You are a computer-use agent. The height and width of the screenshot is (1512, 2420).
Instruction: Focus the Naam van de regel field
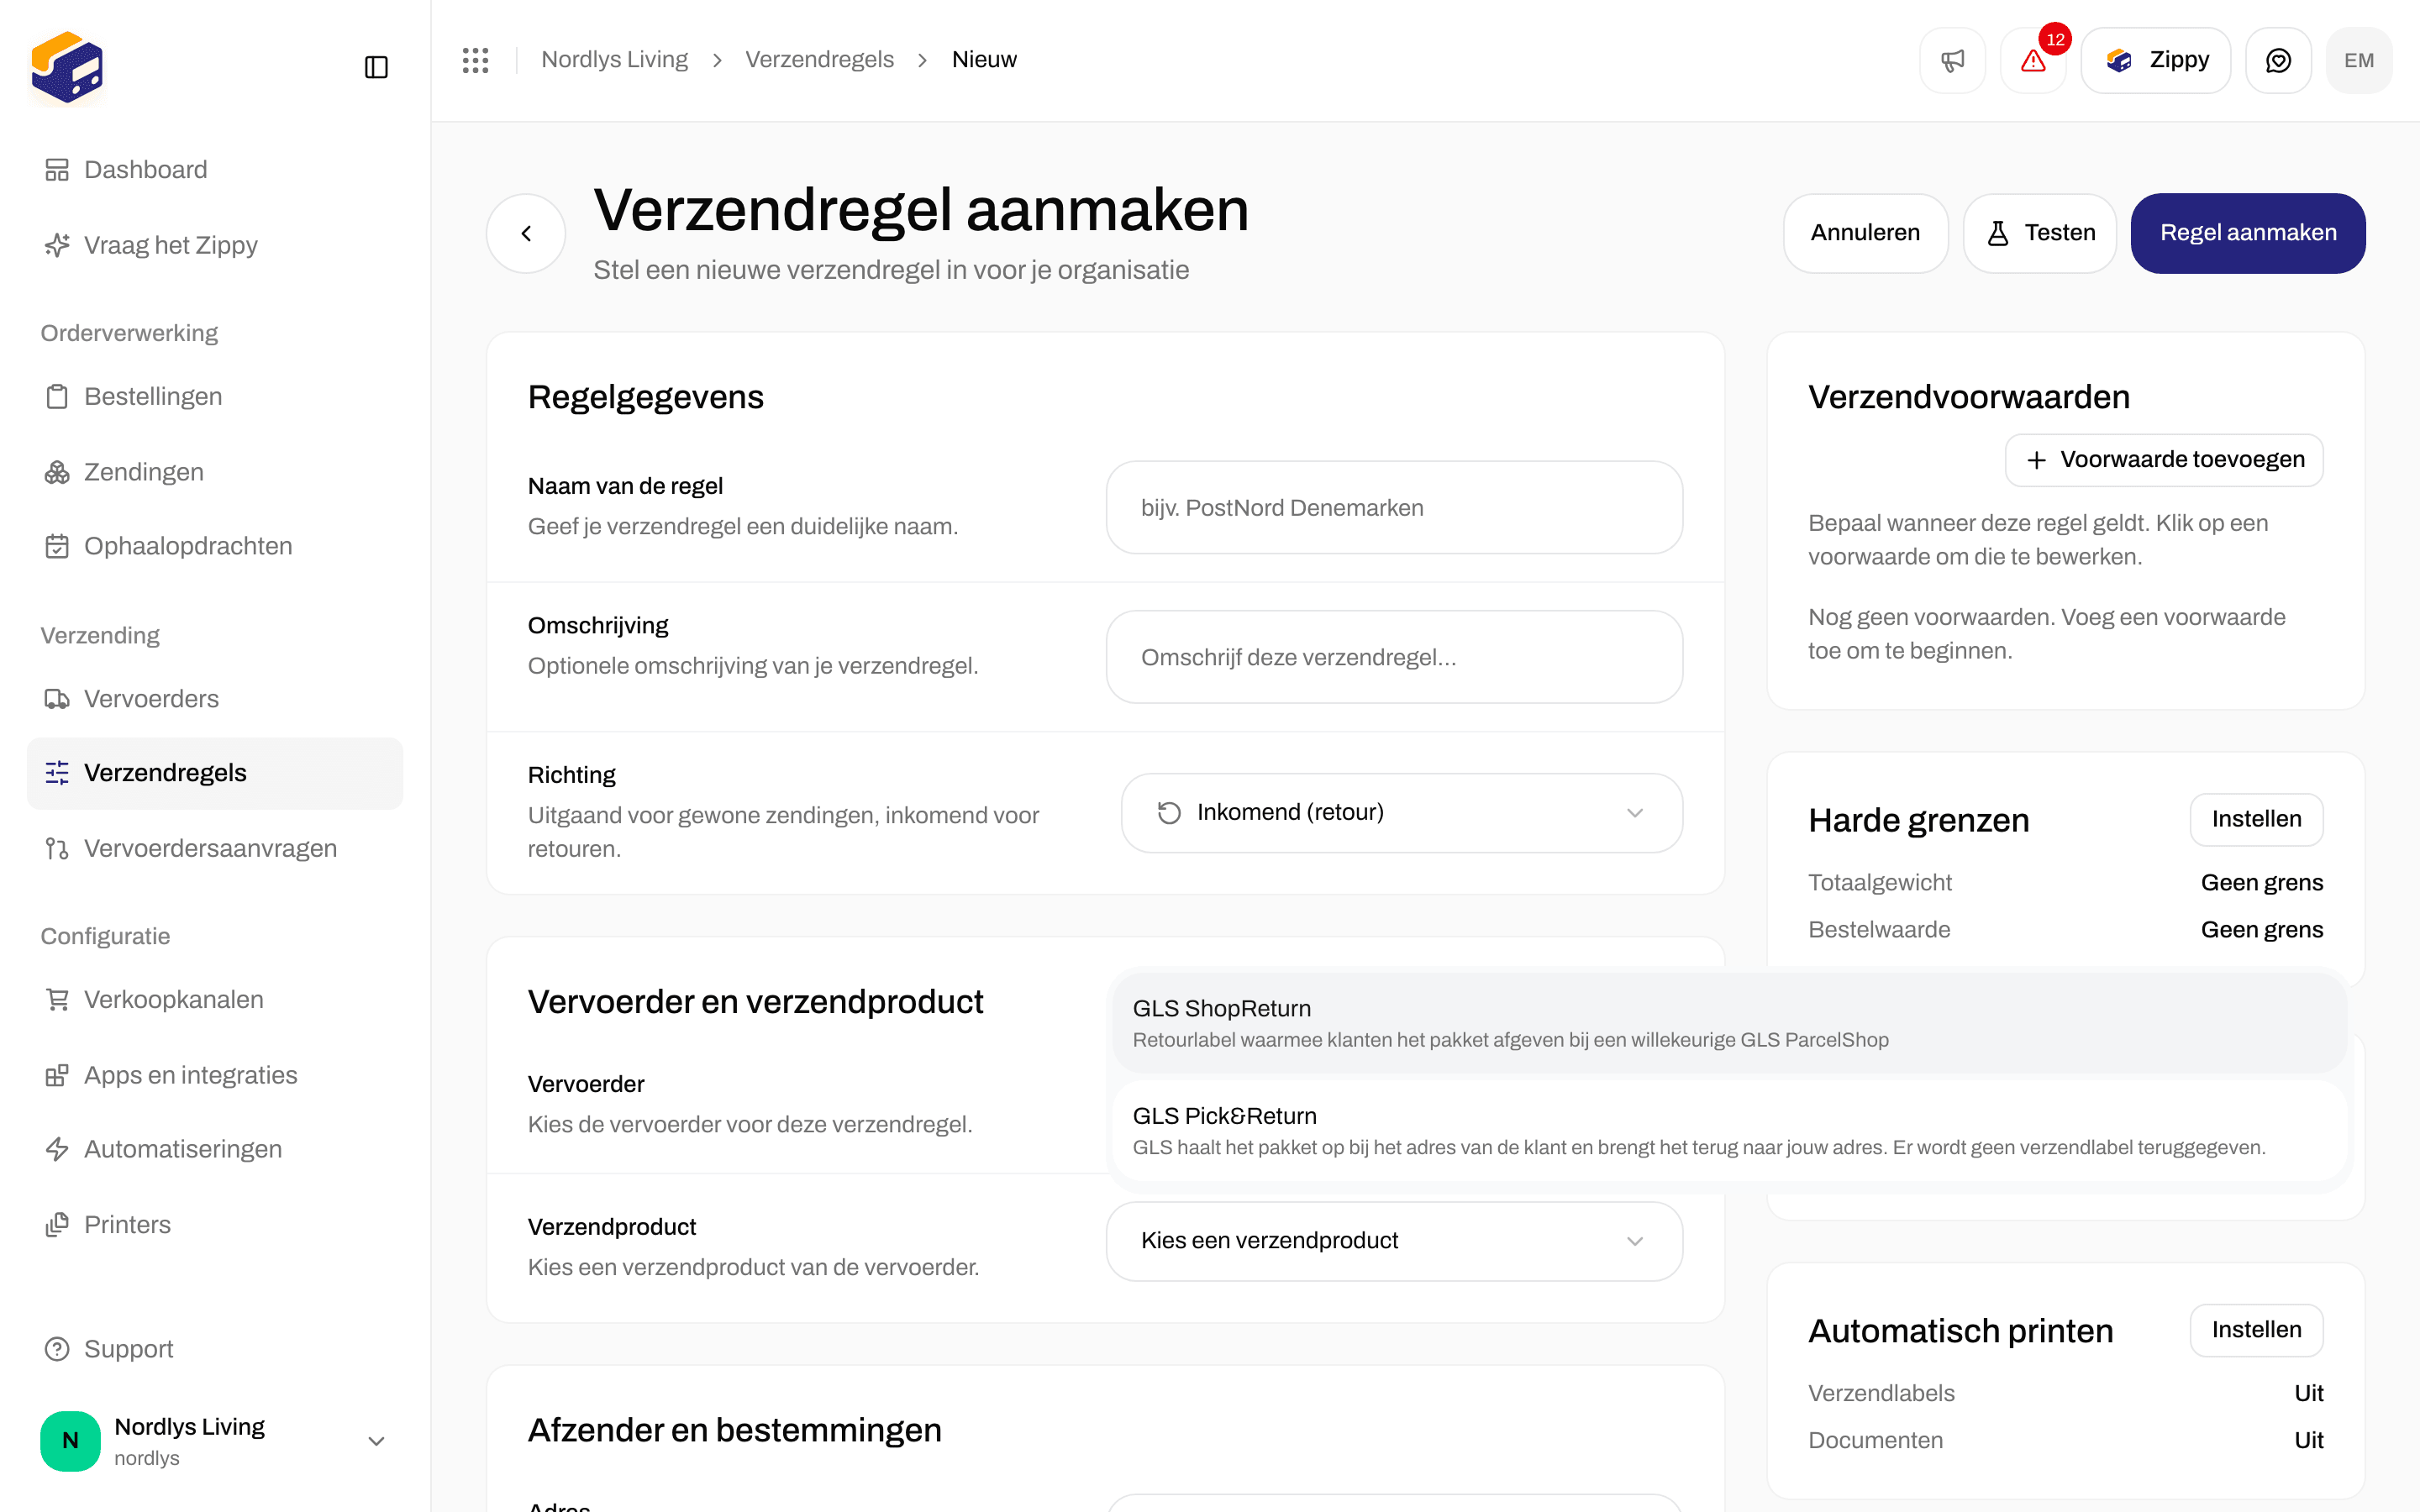(1394, 507)
